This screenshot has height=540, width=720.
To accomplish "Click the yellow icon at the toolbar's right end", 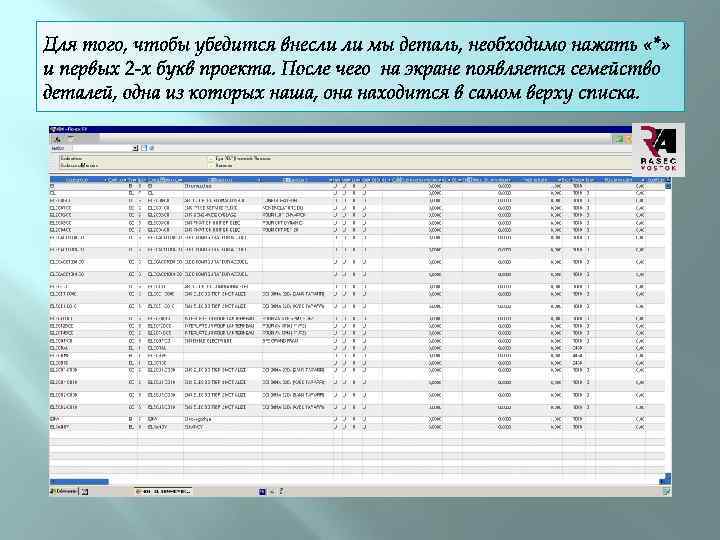I will pyautogui.click(x=629, y=139).
